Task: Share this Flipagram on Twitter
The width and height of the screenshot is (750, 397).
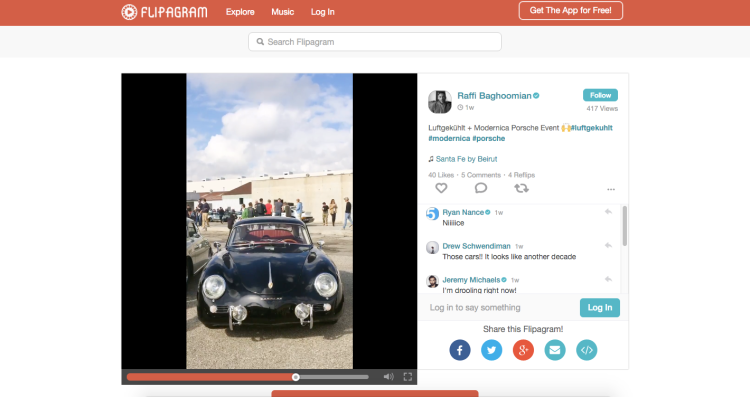Action: [491, 350]
